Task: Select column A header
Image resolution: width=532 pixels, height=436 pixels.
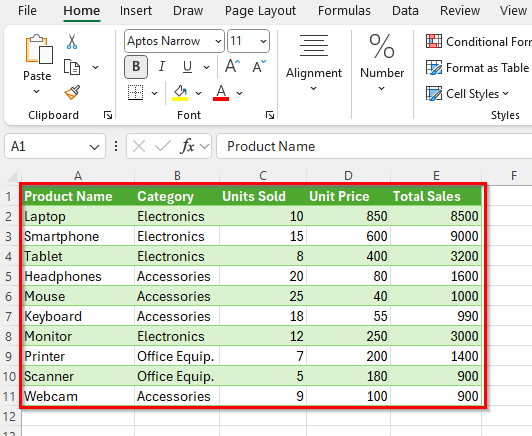Action: [78, 176]
